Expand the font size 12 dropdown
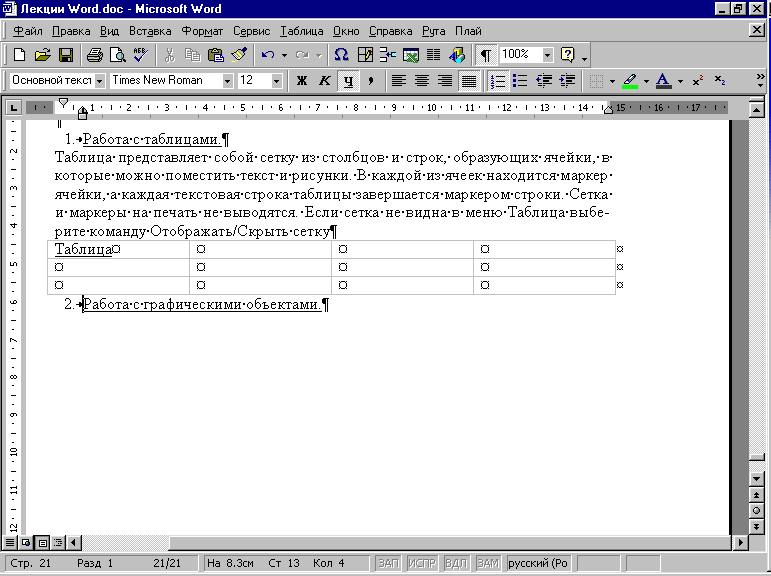 coord(277,81)
